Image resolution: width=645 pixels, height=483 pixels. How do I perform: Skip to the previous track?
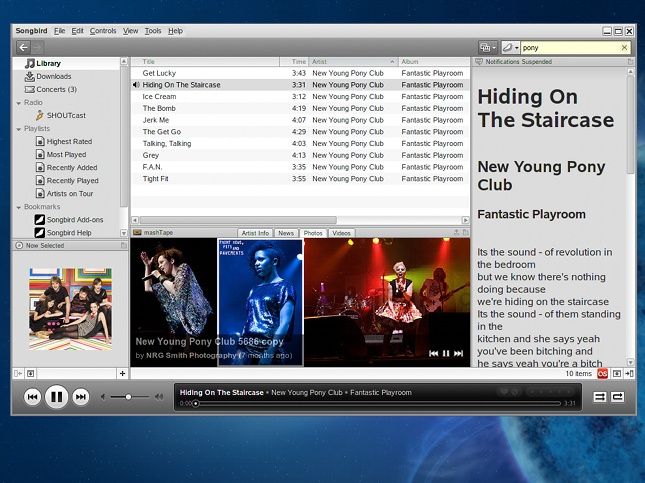(x=32, y=397)
